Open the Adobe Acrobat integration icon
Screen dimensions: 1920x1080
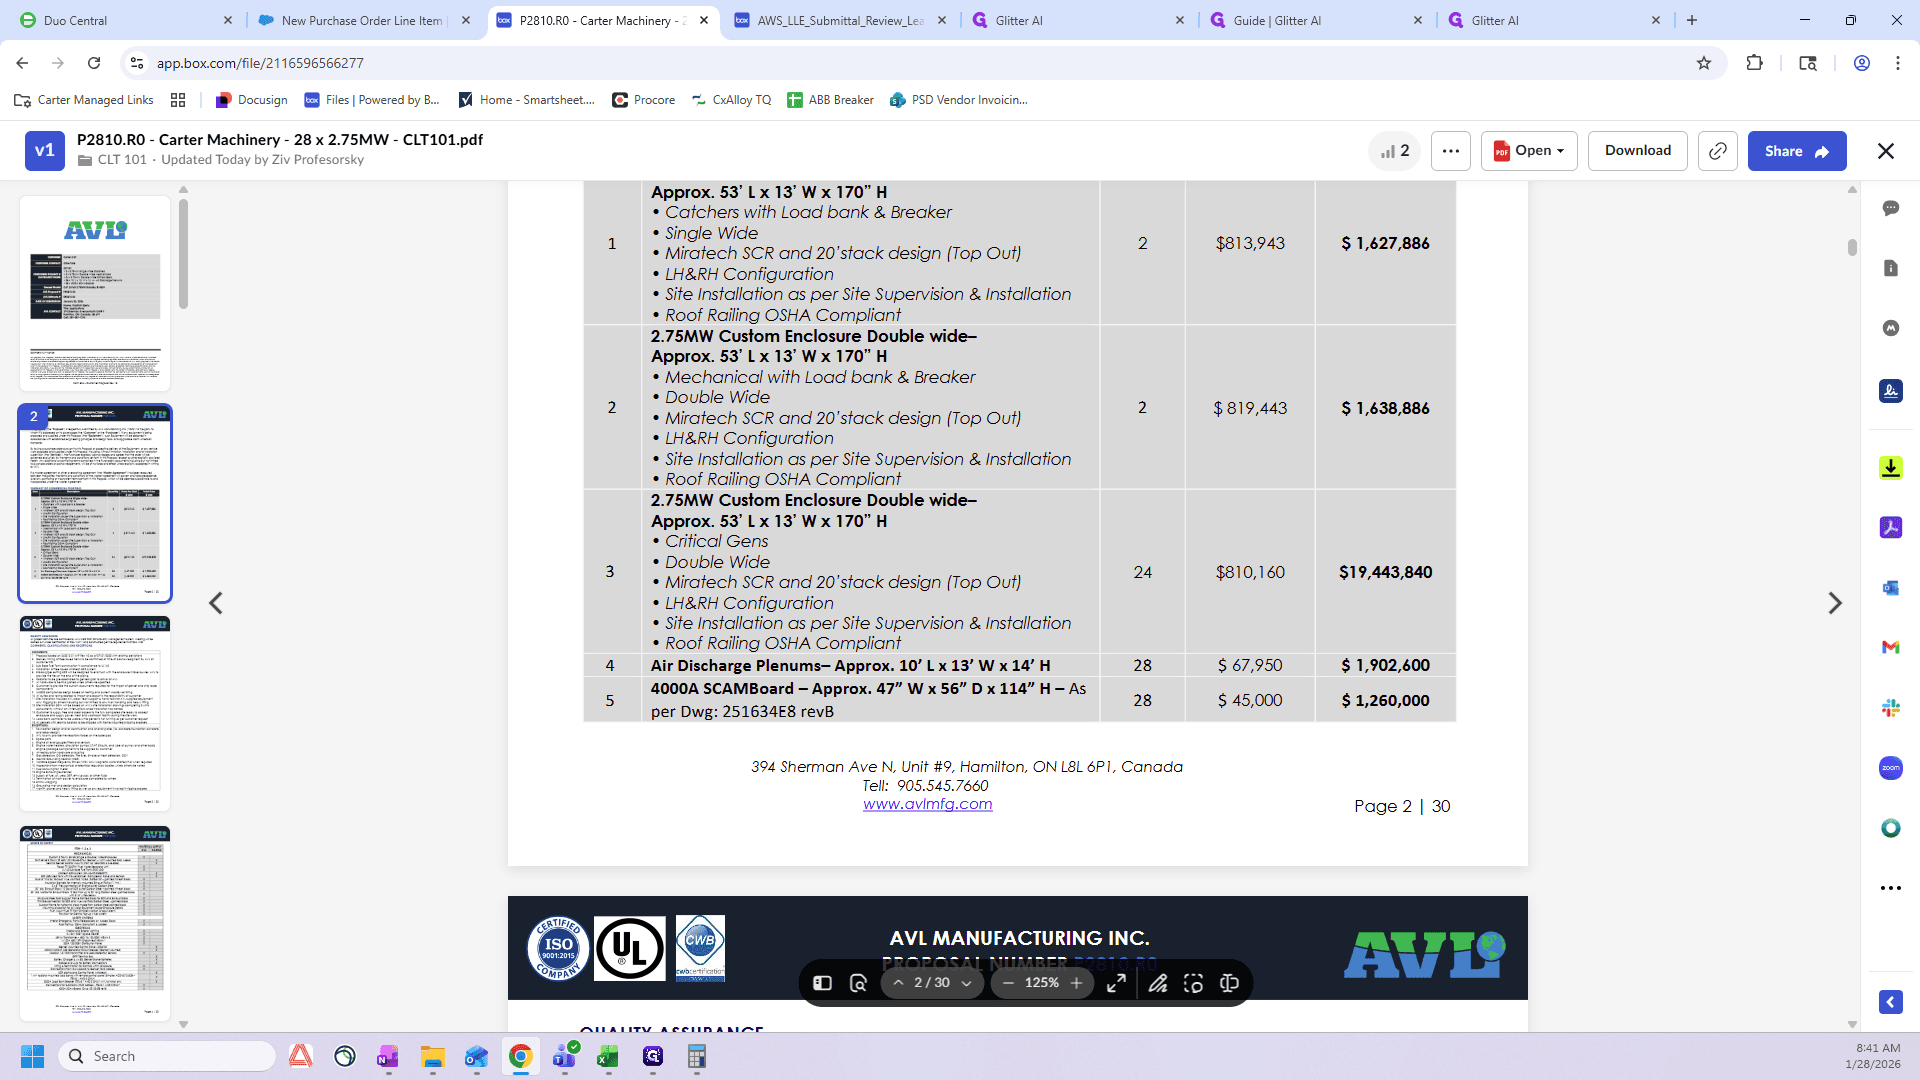(1890, 528)
